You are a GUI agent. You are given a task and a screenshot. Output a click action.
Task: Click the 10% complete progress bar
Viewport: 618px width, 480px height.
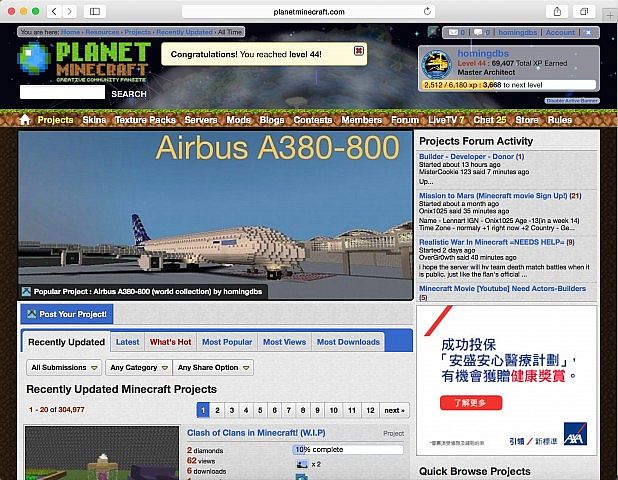[348, 450]
